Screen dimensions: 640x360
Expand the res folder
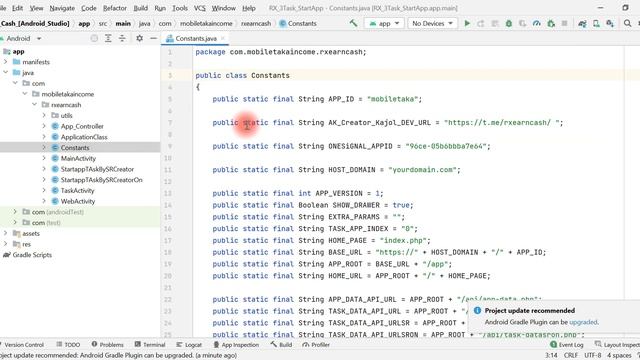(6, 244)
